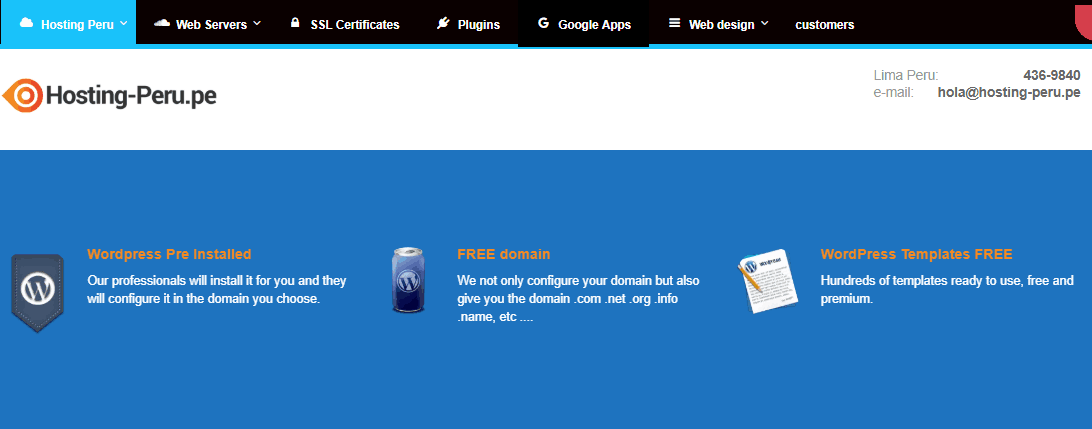The image size is (1092, 429).
Task: Click the plug icon beside Plugins
Action: [x=443, y=23]
